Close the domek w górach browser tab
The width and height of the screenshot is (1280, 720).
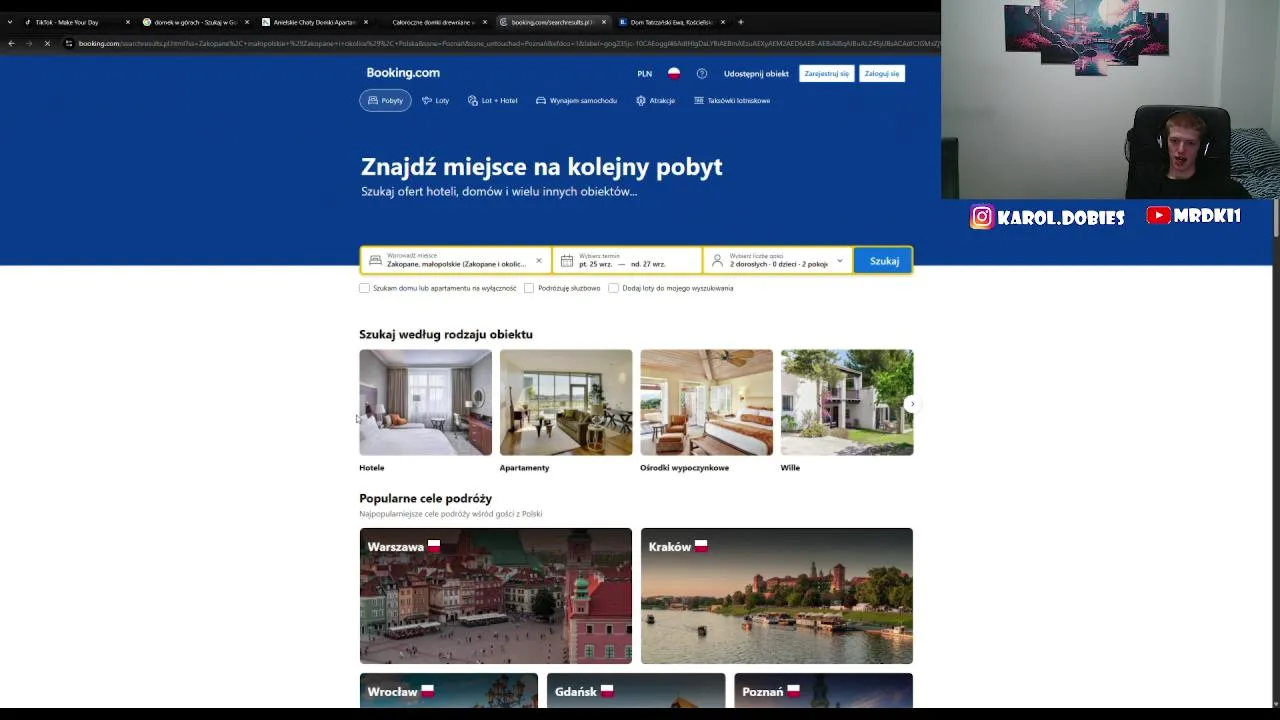coord(247,22)
